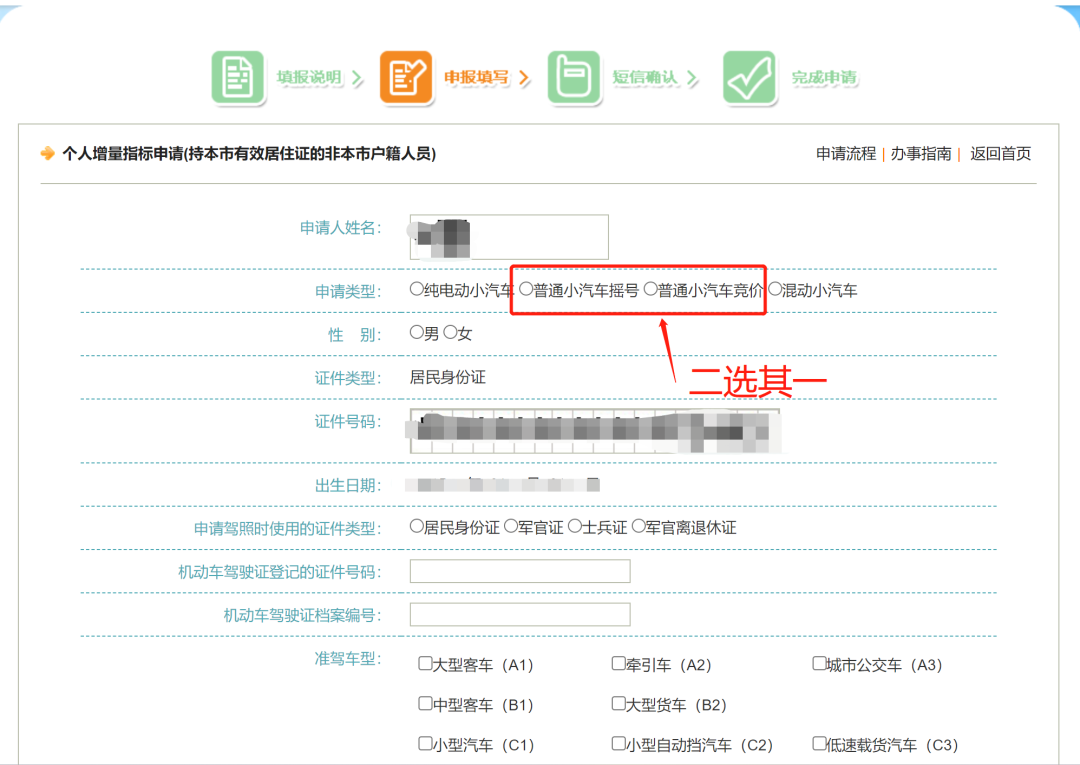The image size is (1080, 765).
Task: Check the 牵引车 (A2) box
Action: (619, 664)
